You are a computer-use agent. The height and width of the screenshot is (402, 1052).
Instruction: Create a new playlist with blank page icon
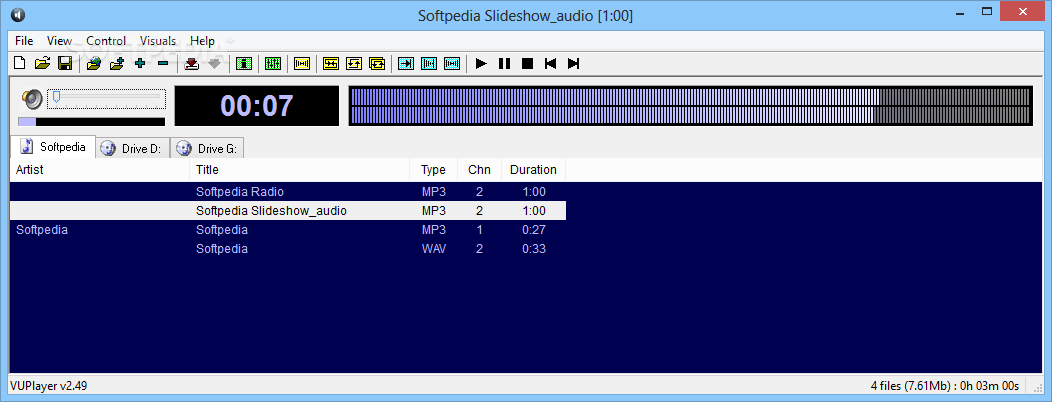click(x=20, y=64)
